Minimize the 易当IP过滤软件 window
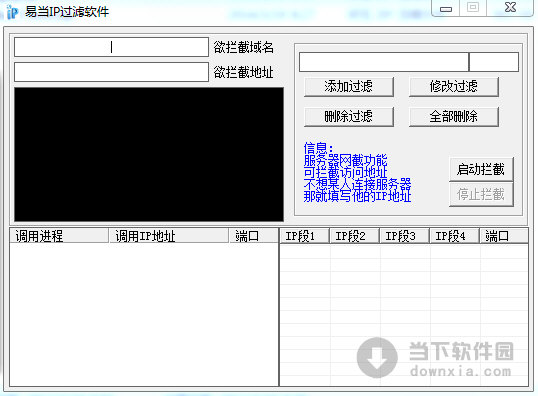Viewport: 538px width, 396px height. click(446, 8)
